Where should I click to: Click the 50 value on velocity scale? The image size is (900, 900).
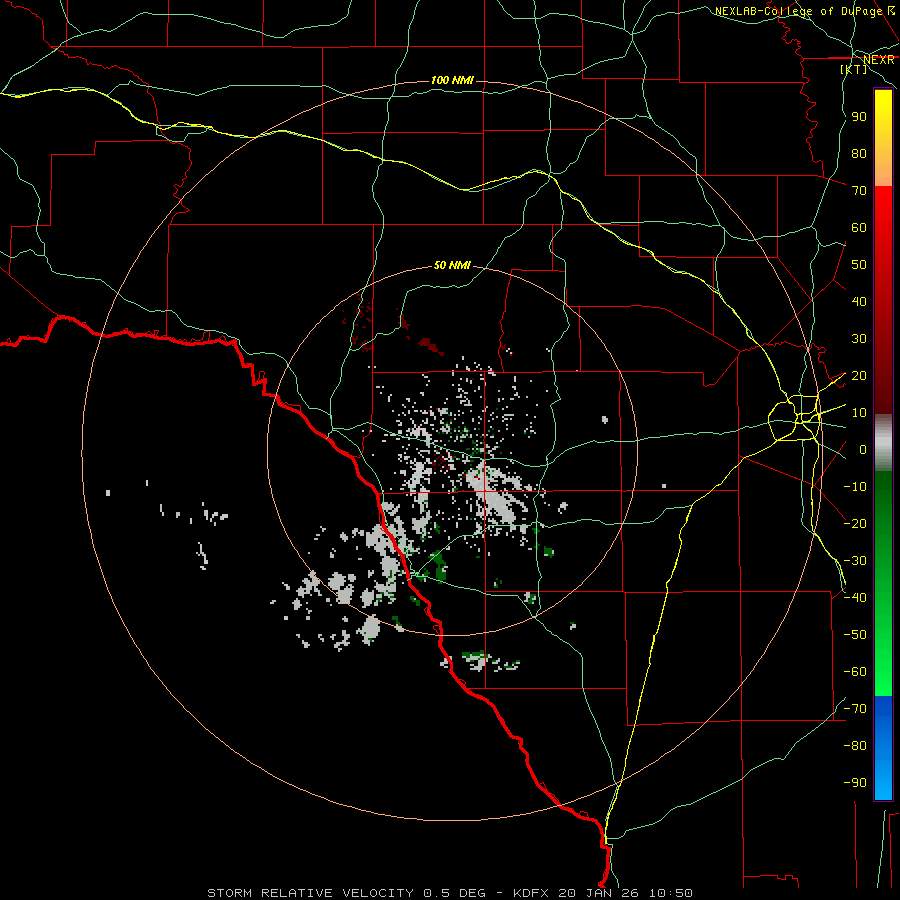pyautogui.click(x=859, y=265)
